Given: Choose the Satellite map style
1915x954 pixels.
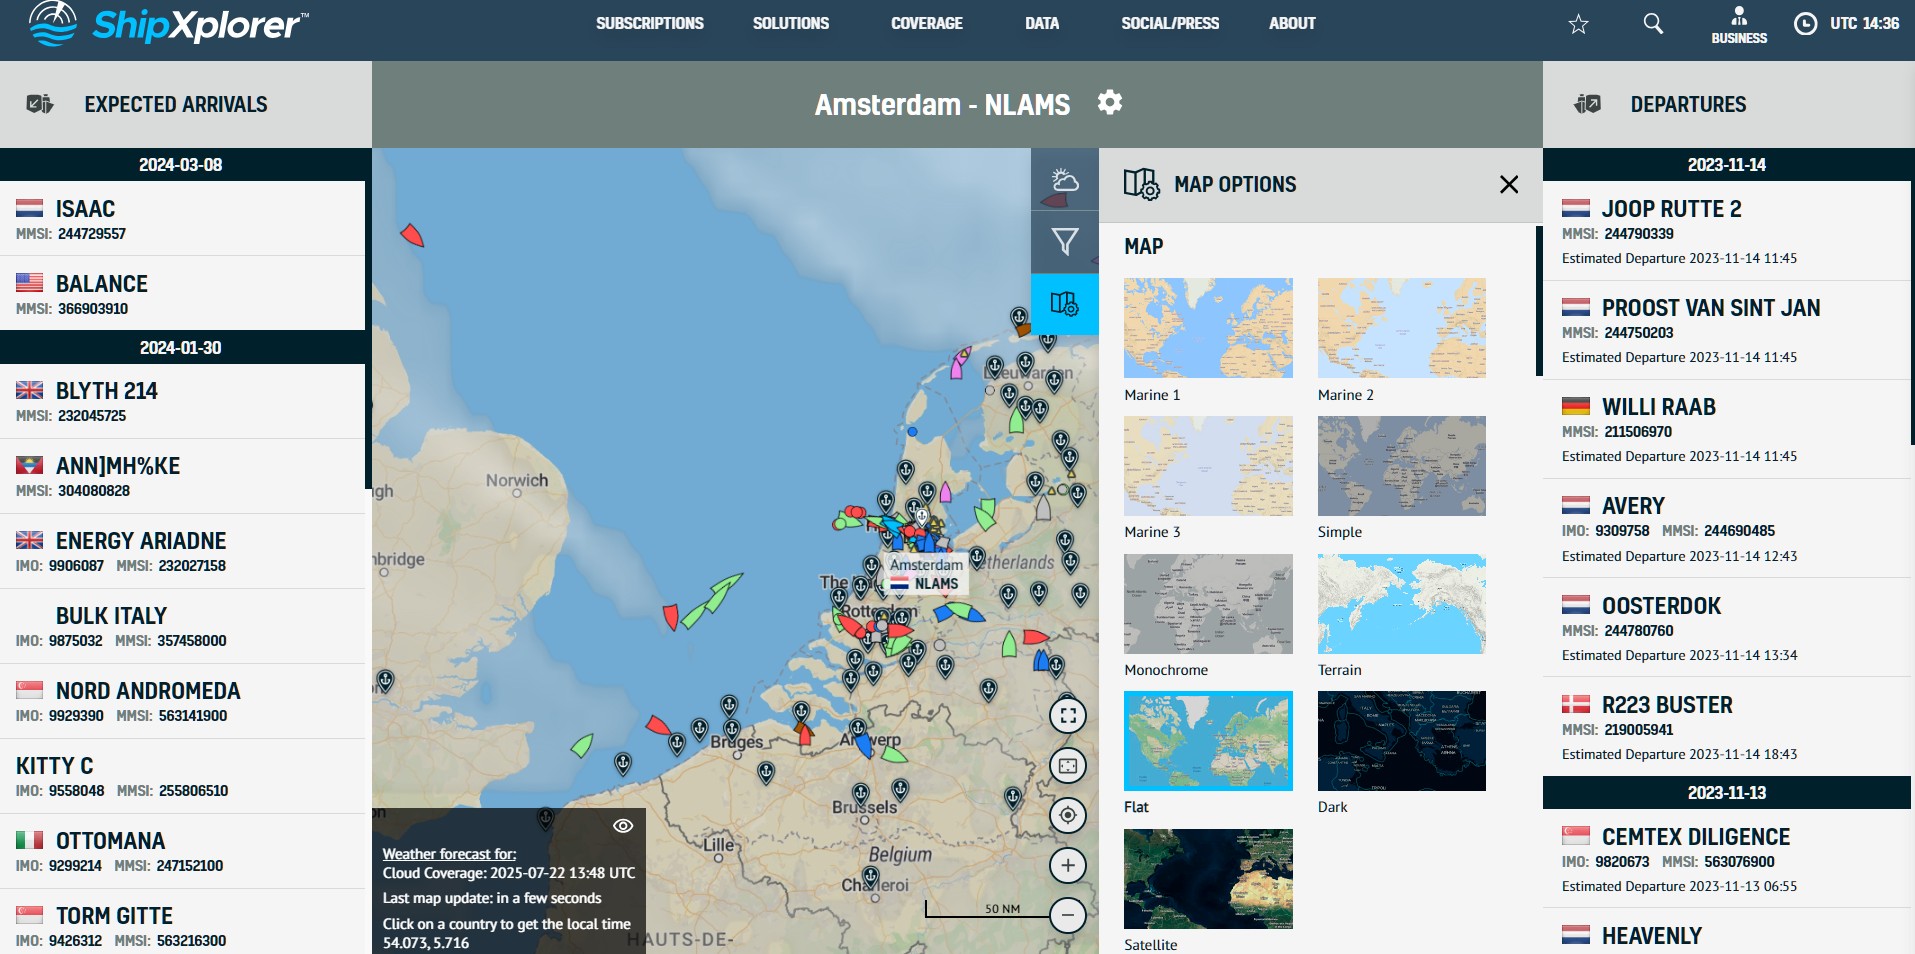Looking at the screenshot, I should coord(1207,879).
